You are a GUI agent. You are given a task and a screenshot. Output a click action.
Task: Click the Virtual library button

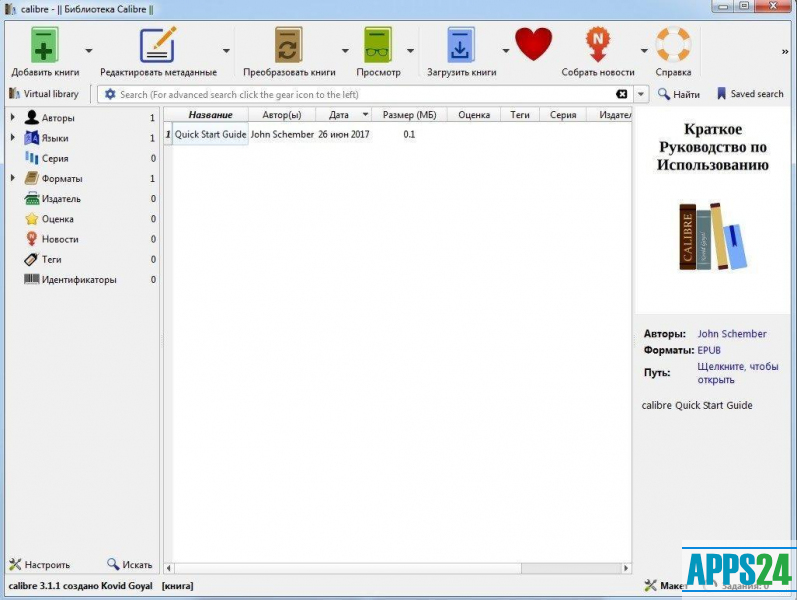coord(44,94)
